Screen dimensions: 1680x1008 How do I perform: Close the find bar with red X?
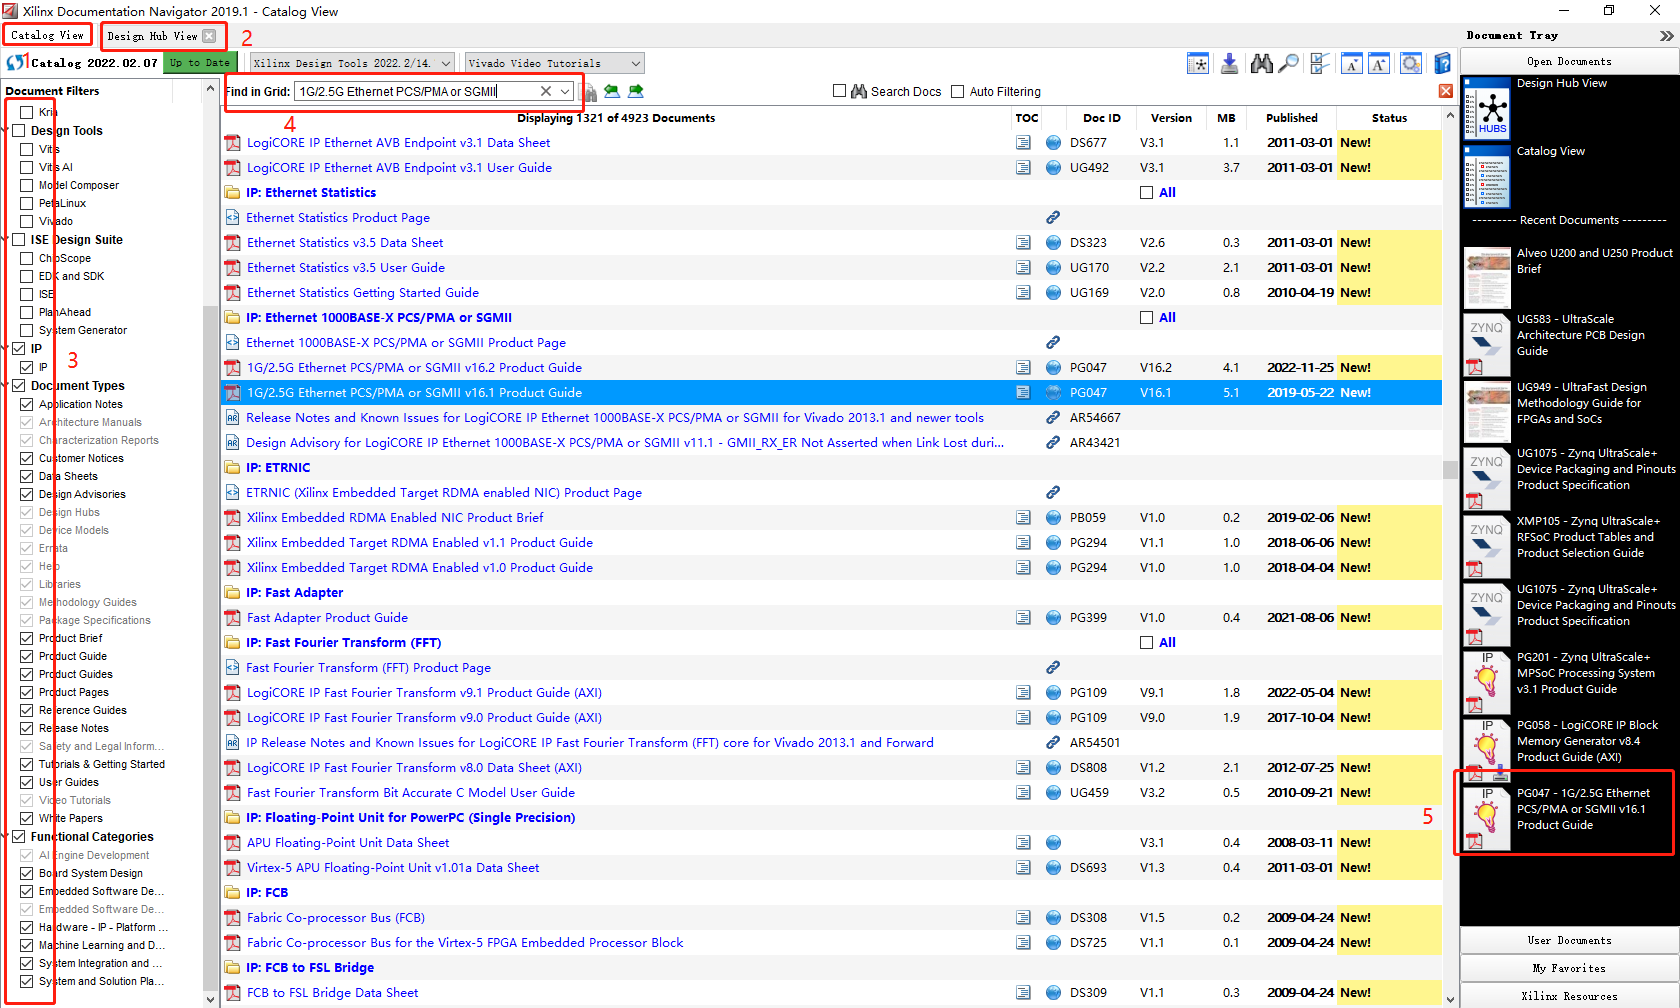point(1446,91)
